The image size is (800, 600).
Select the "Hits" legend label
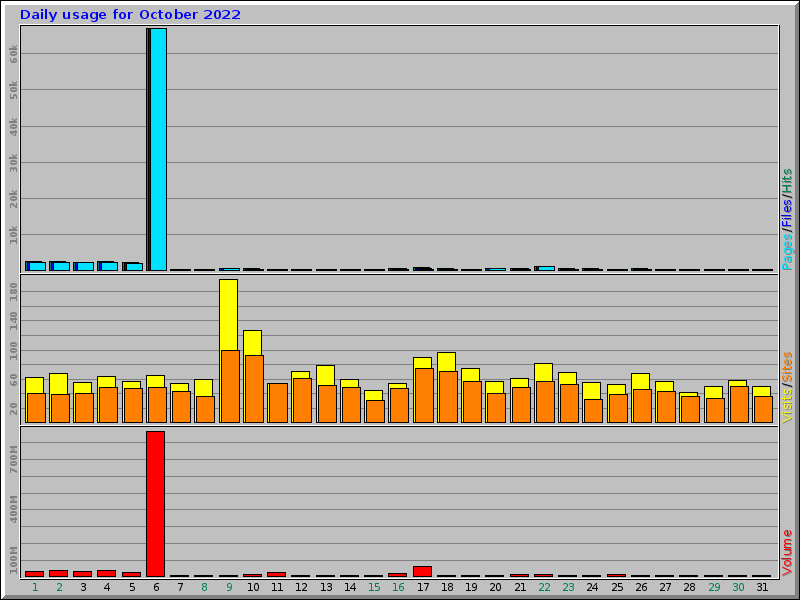point(787,182)
